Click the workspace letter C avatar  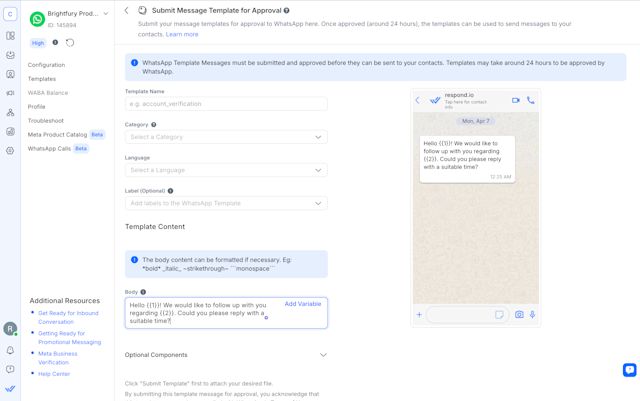tap(10, 14)
